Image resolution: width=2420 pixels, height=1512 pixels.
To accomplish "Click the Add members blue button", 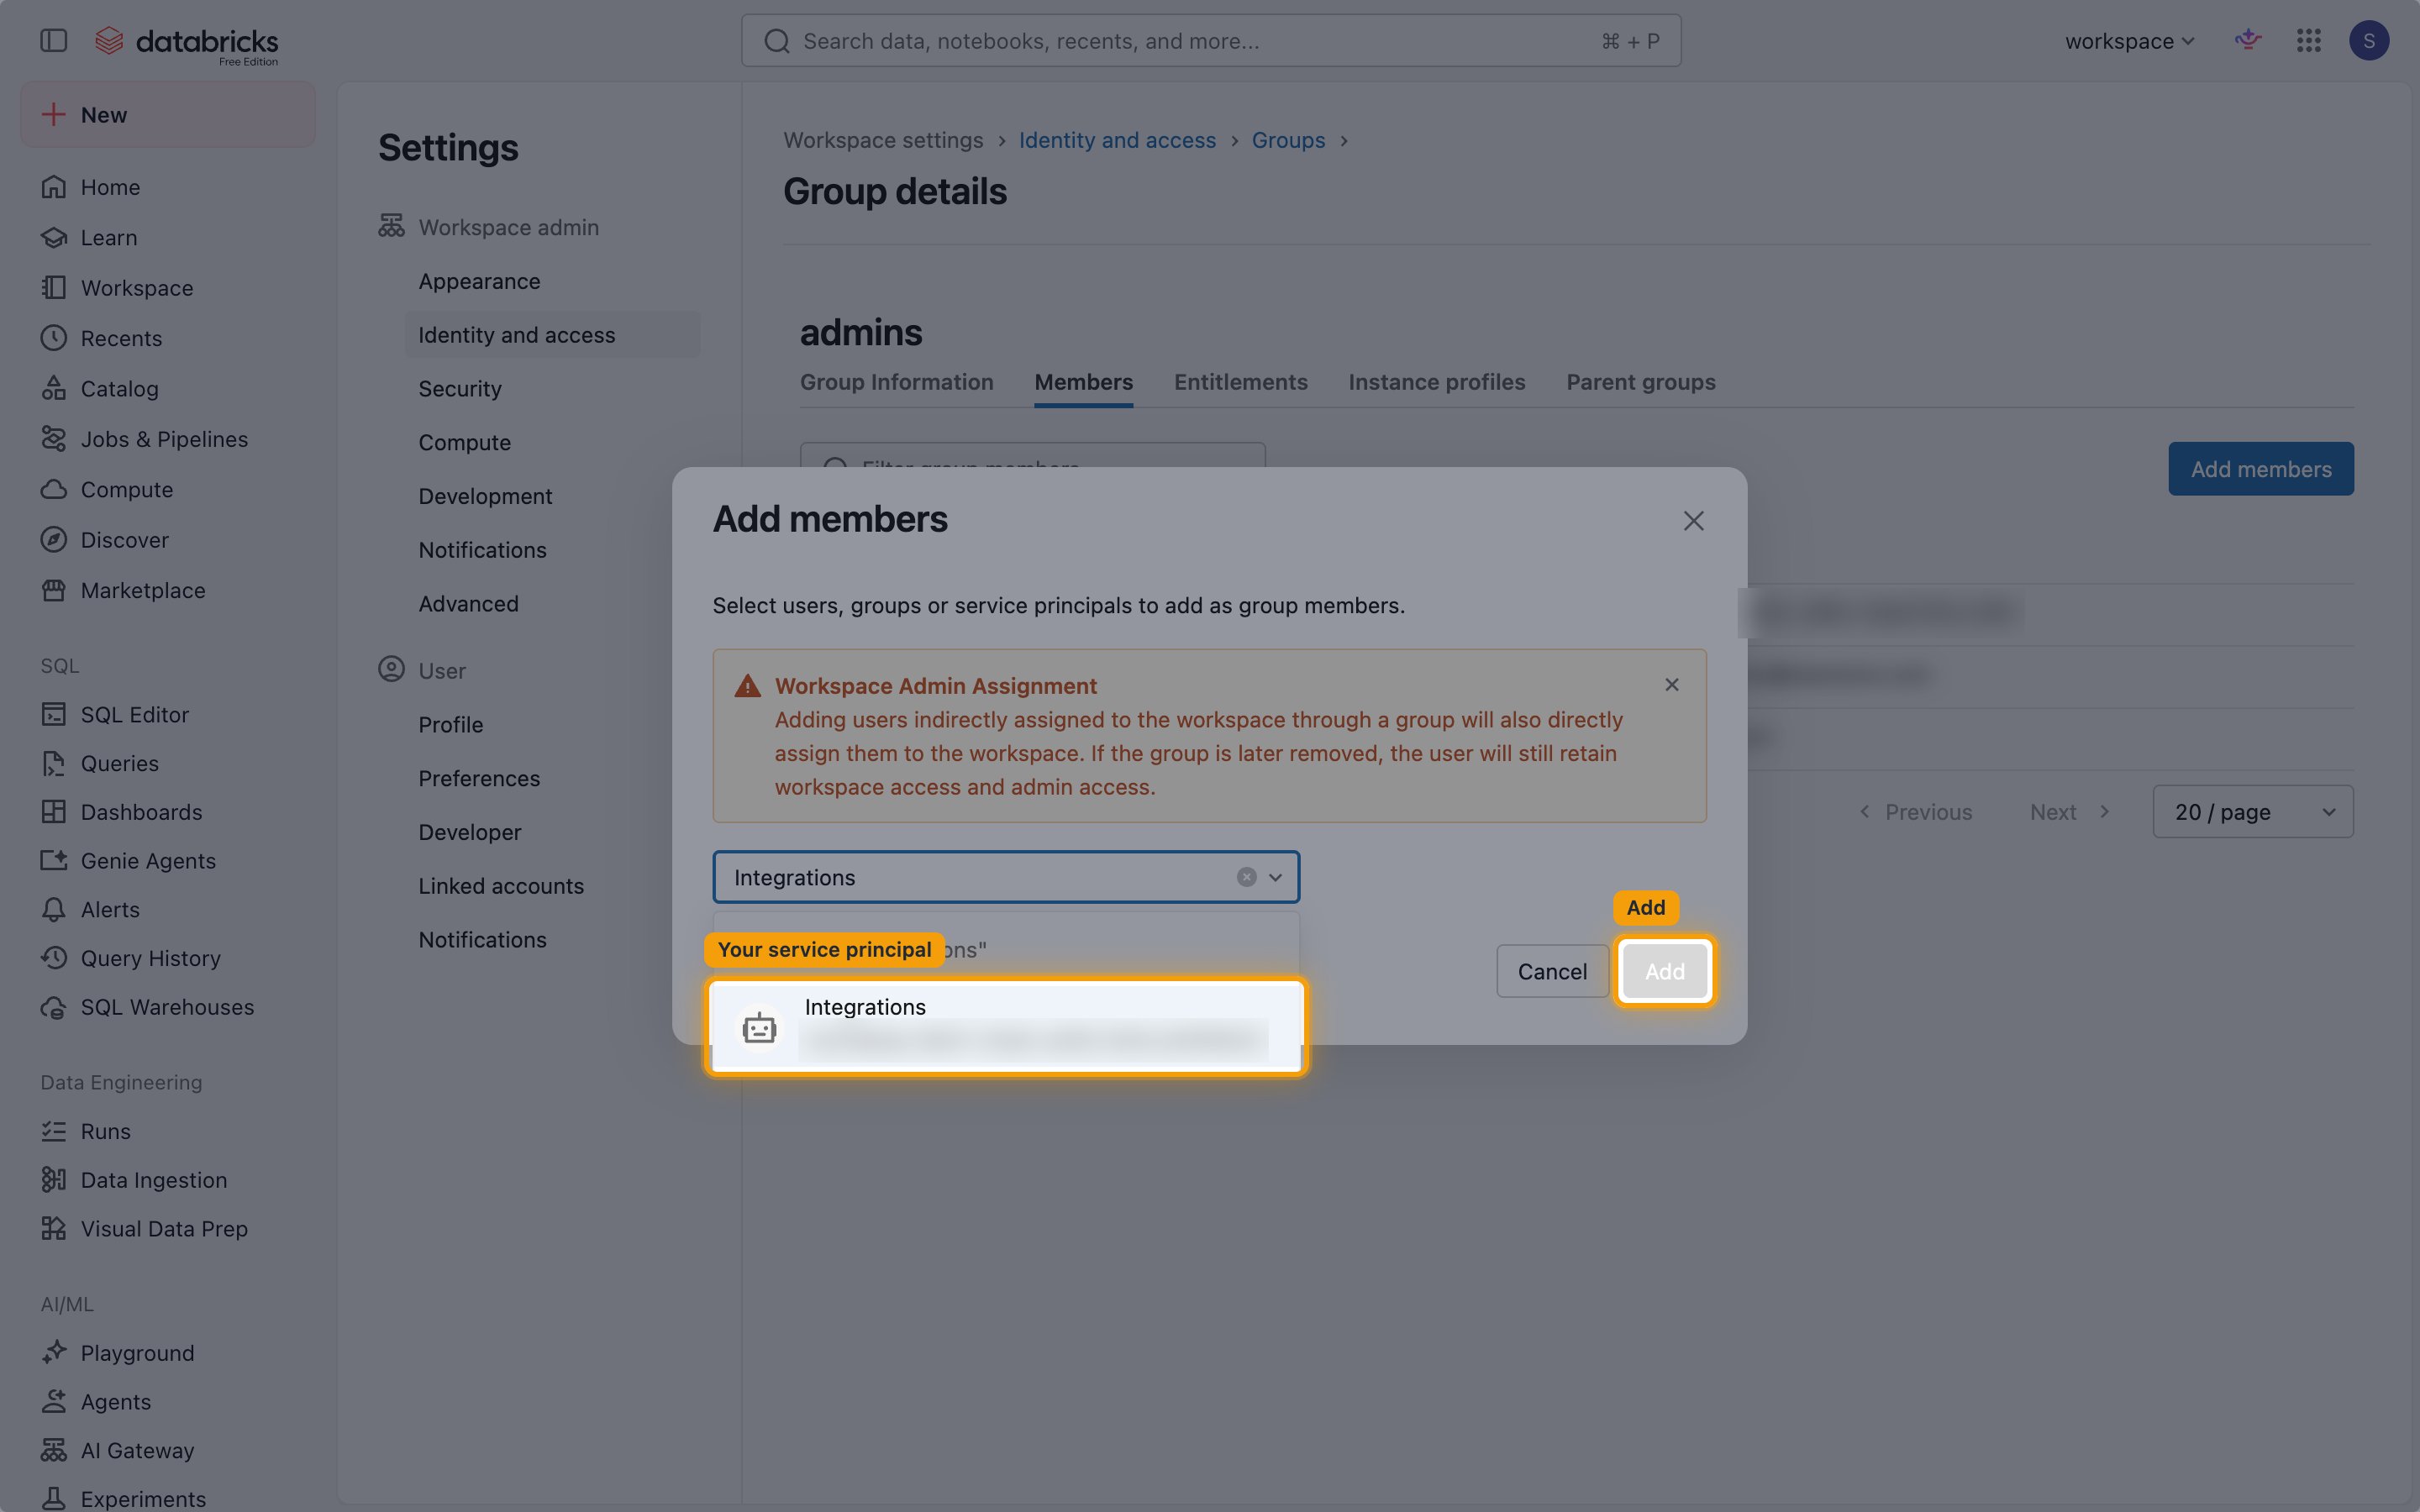I will click(2260, 469).
